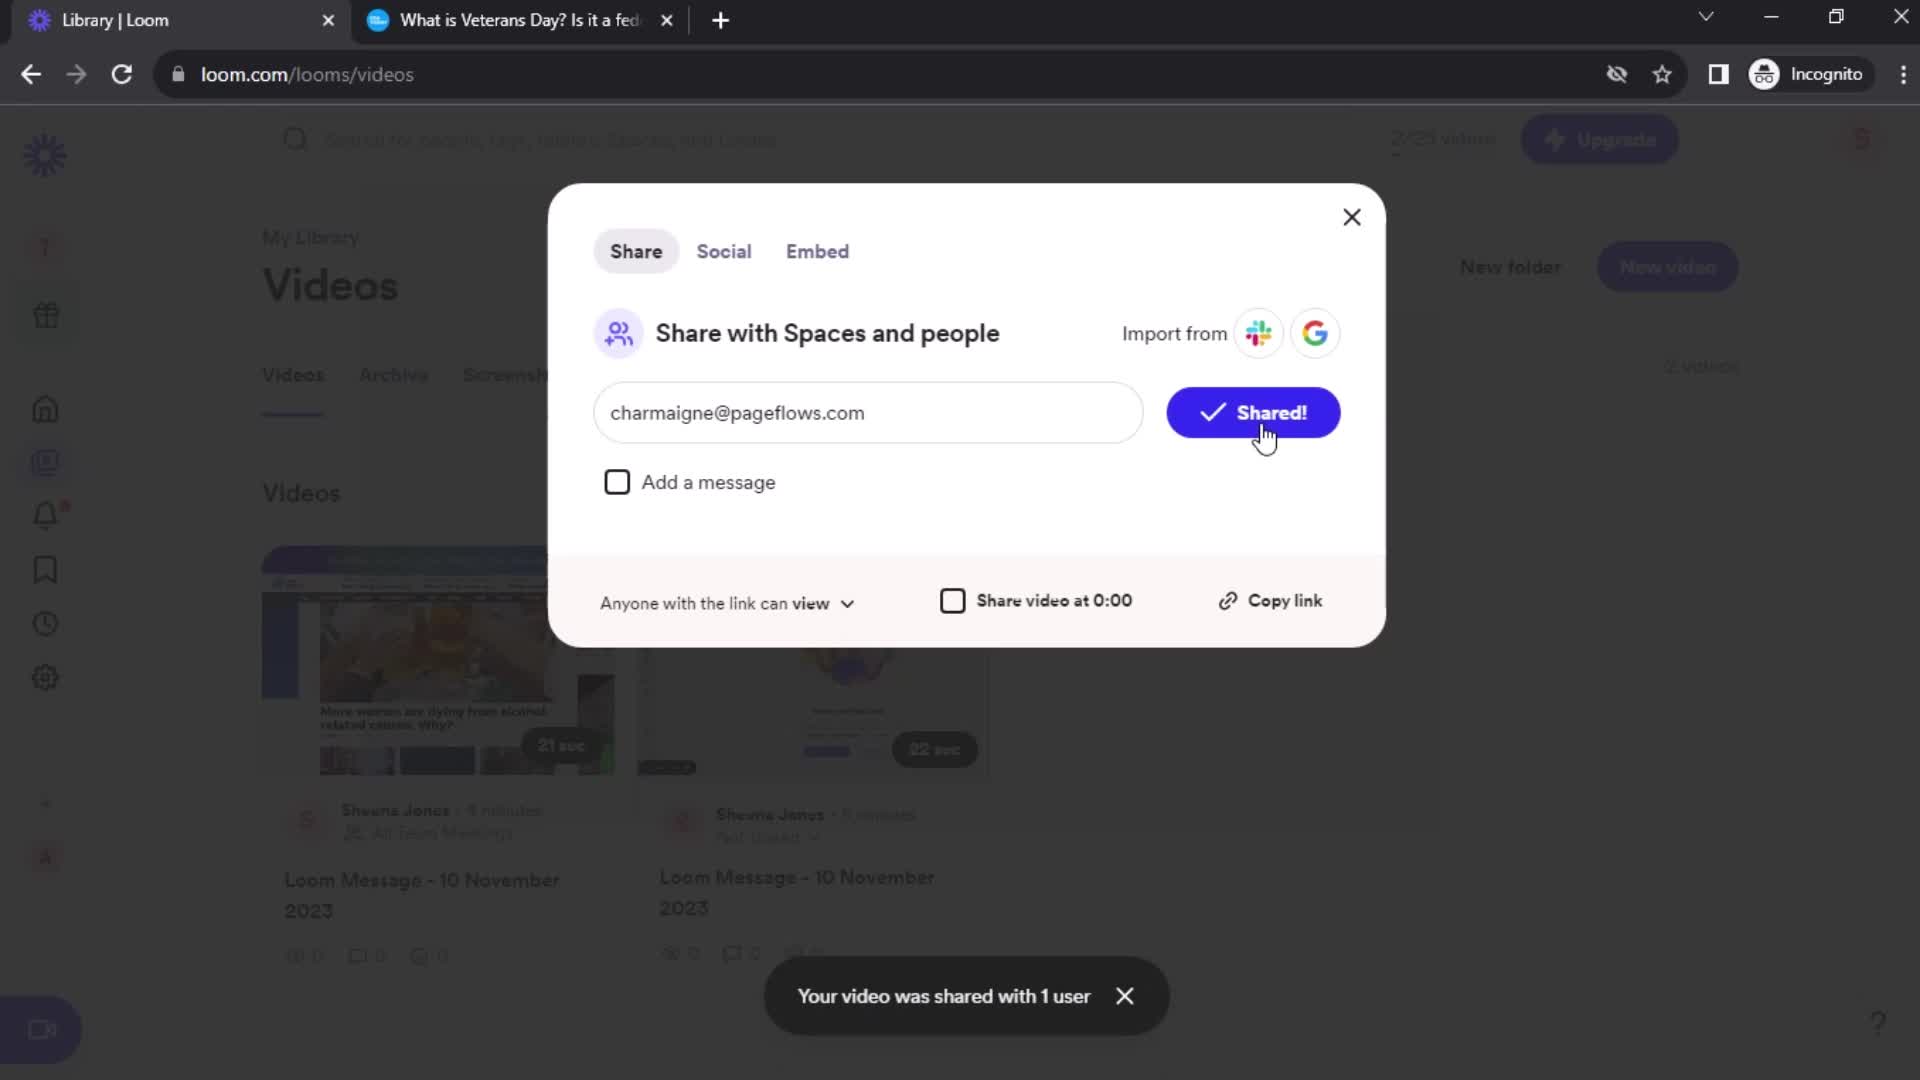Click the email input field

pos(869,413)
